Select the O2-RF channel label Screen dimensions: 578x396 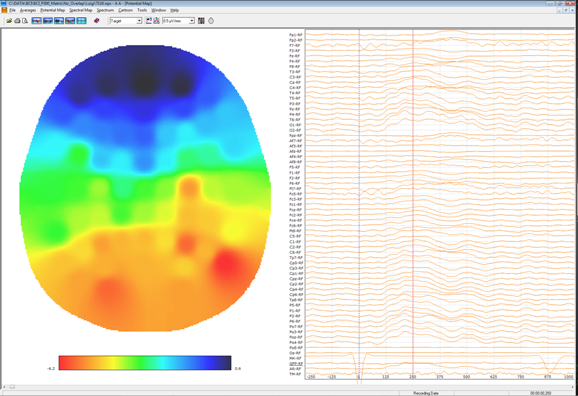pos(295,130)
